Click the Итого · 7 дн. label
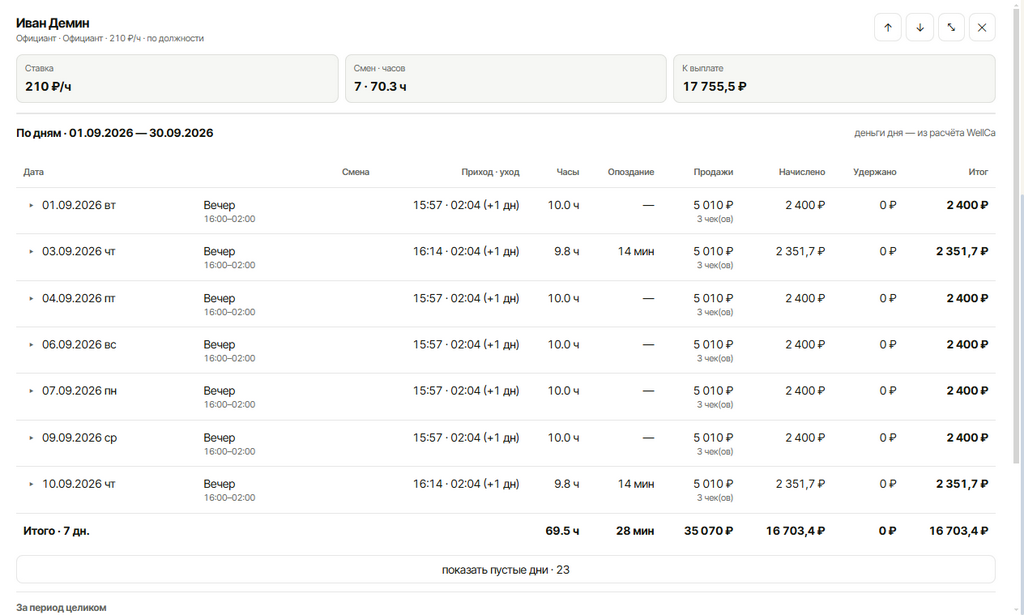 tap(56, 531)
